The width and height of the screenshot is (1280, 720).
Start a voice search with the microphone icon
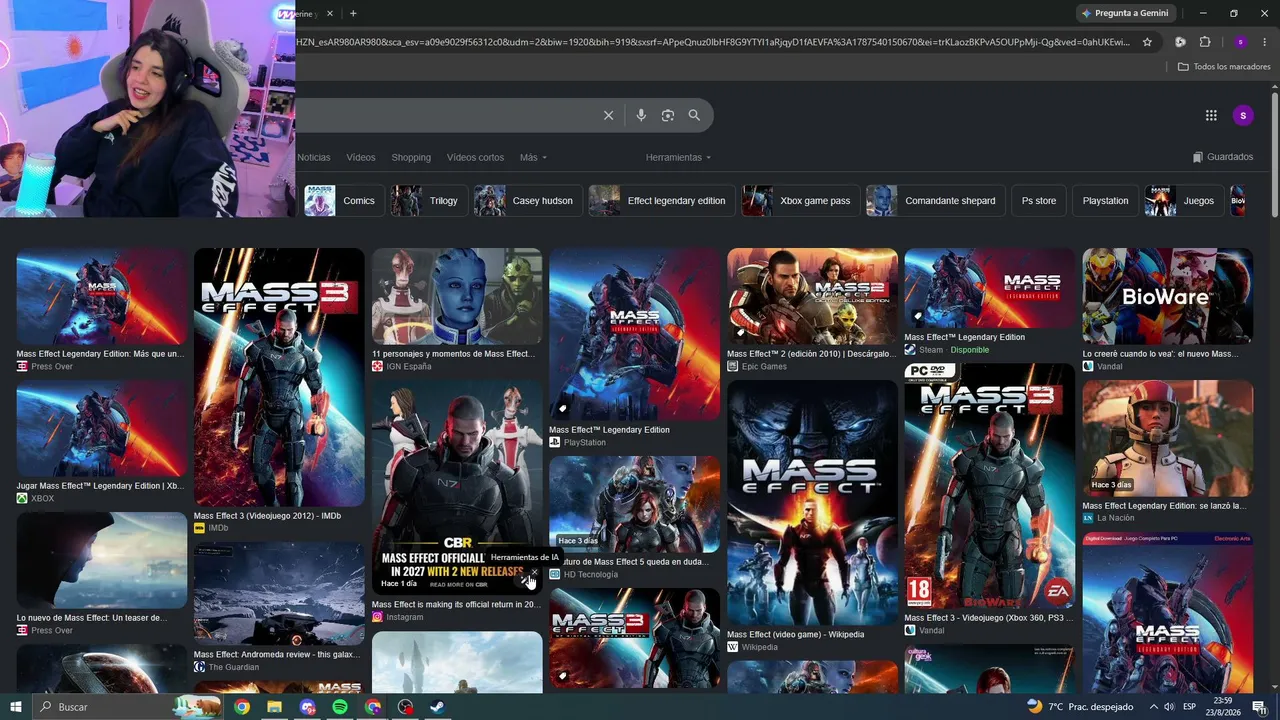coord(641,115)
